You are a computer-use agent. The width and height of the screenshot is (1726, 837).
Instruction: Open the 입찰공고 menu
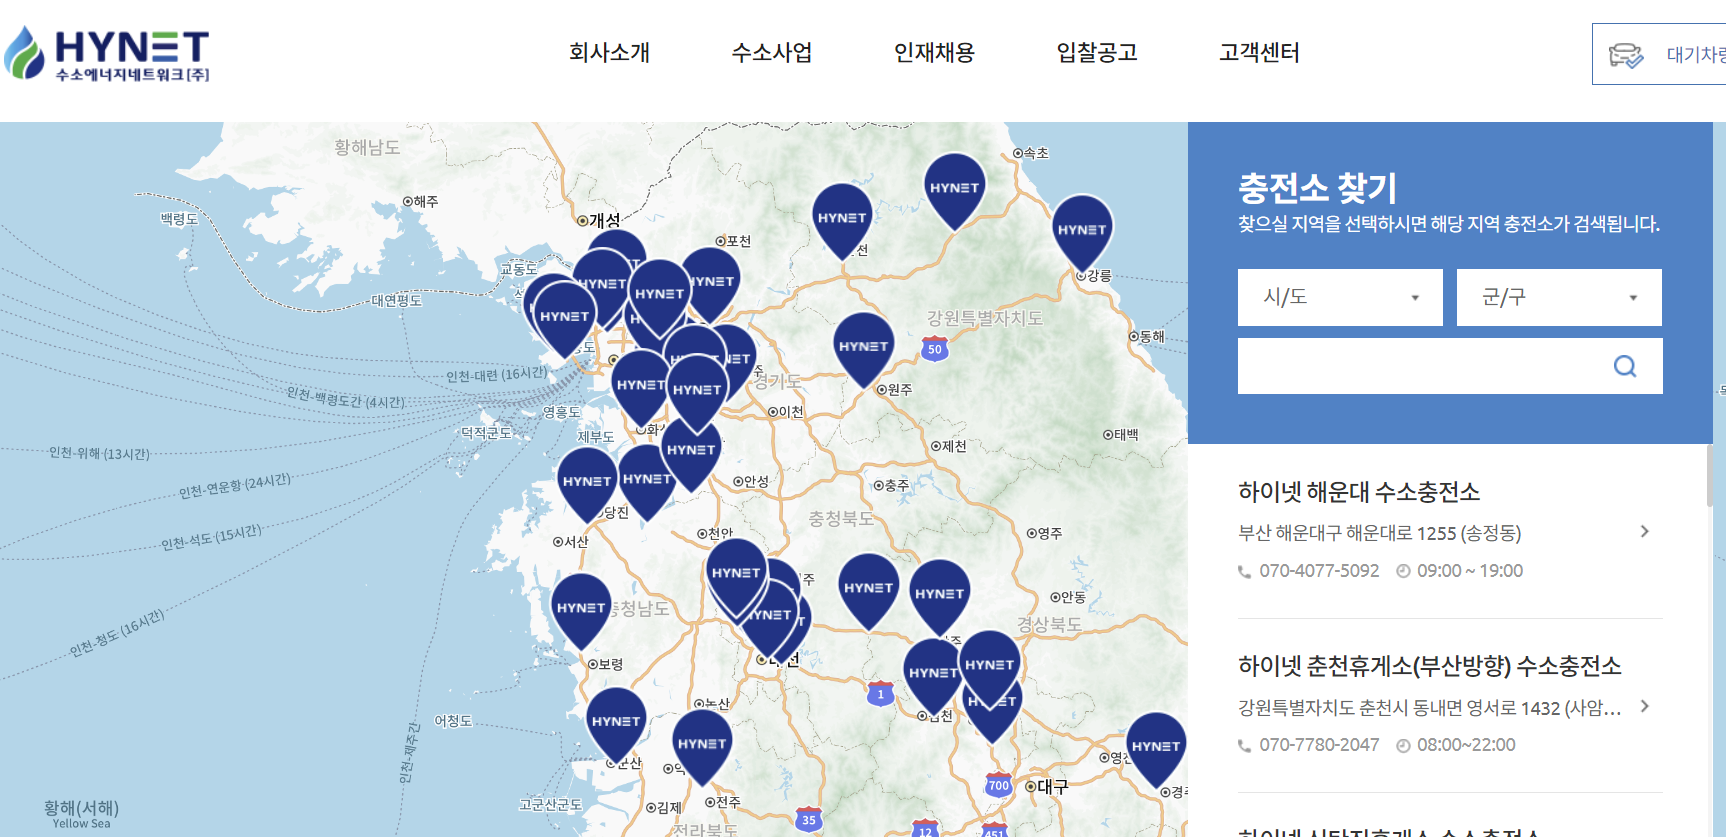coord(1097,53)
